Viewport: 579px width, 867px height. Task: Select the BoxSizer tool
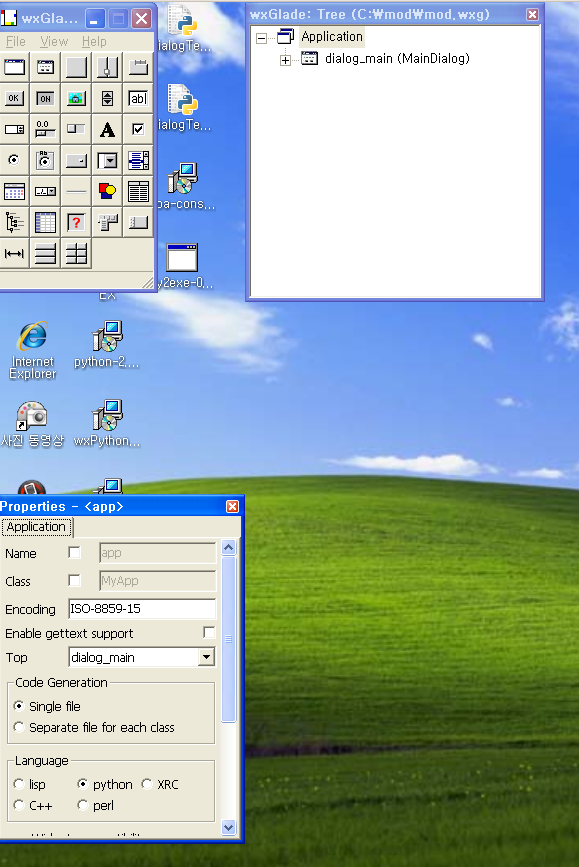click(45, 254)
